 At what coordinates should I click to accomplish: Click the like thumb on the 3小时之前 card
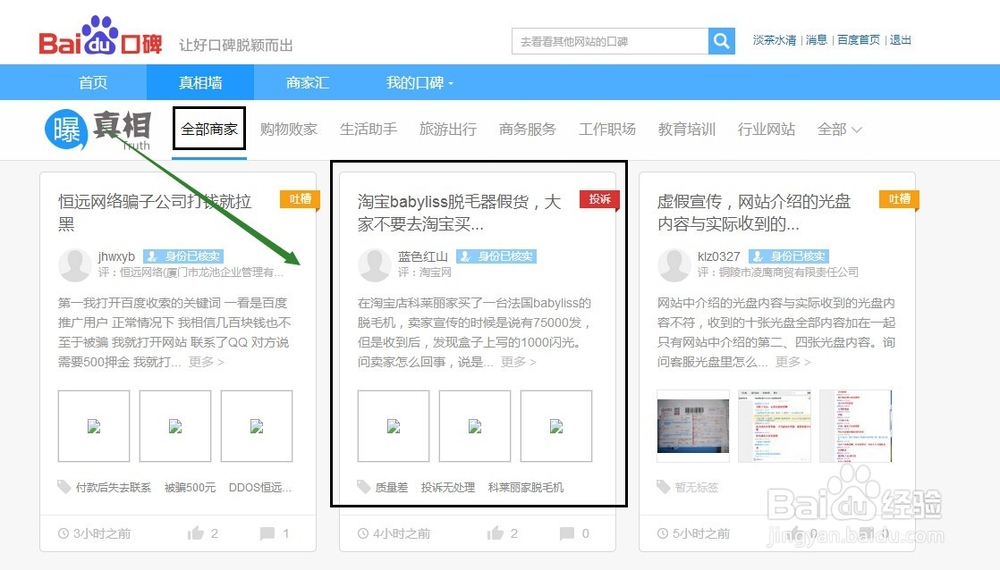pyautogui.click(x=196, y=533)
